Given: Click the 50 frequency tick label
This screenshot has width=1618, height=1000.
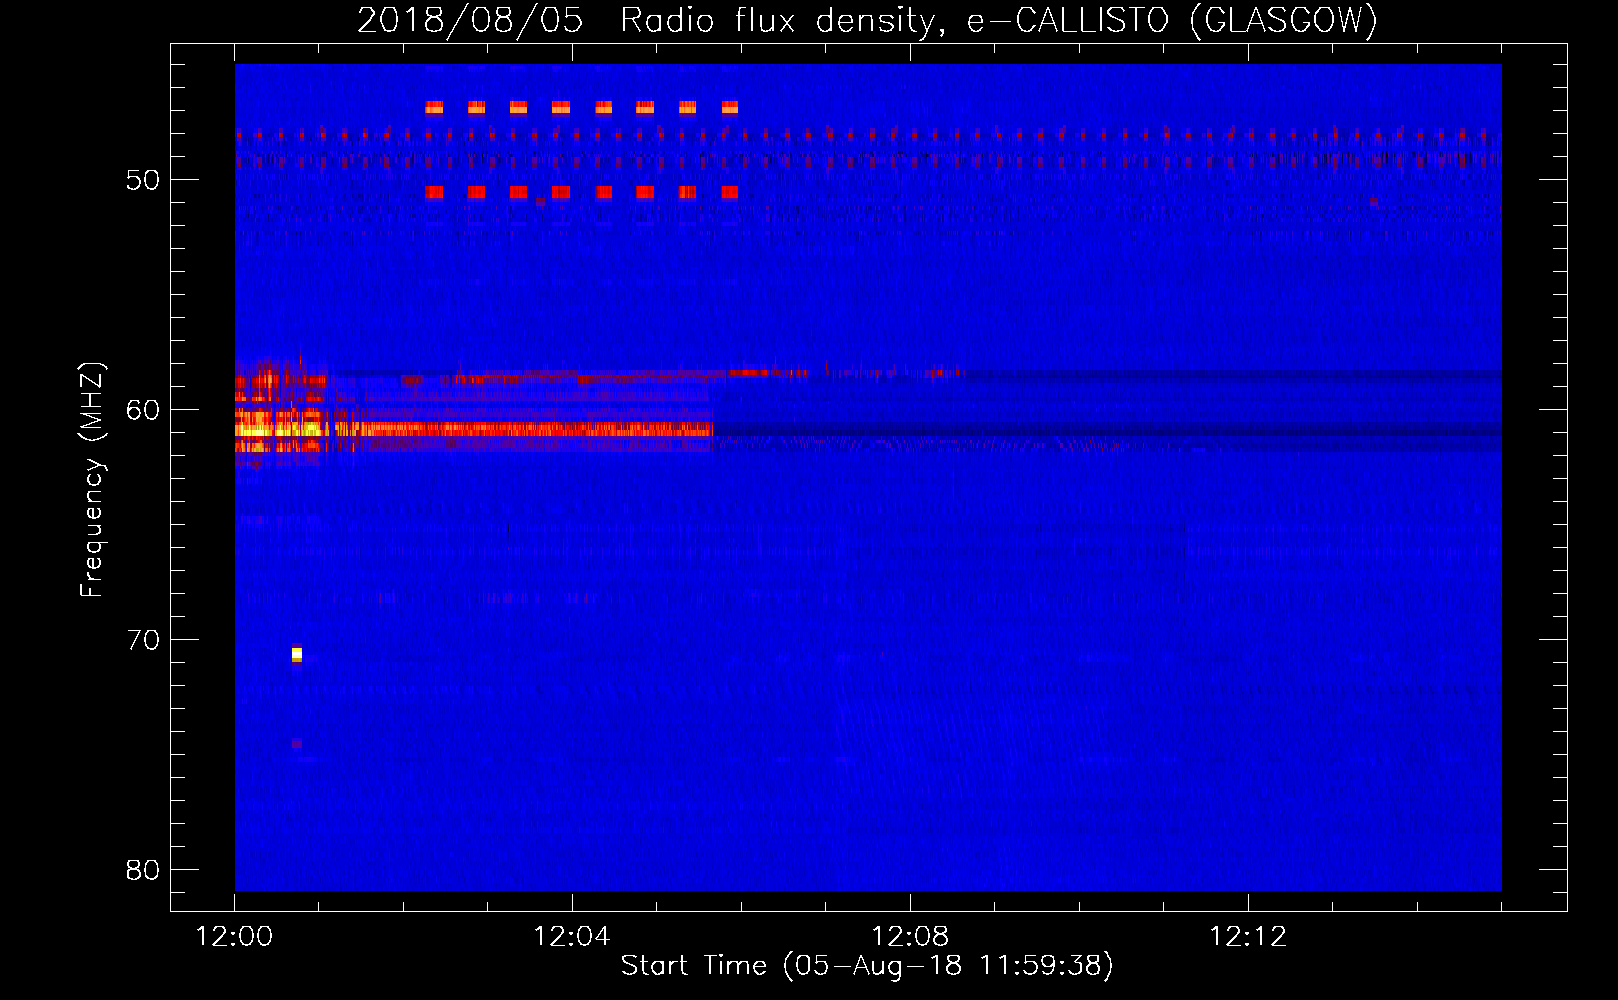Looking at the screenshot, I should 143,180.
